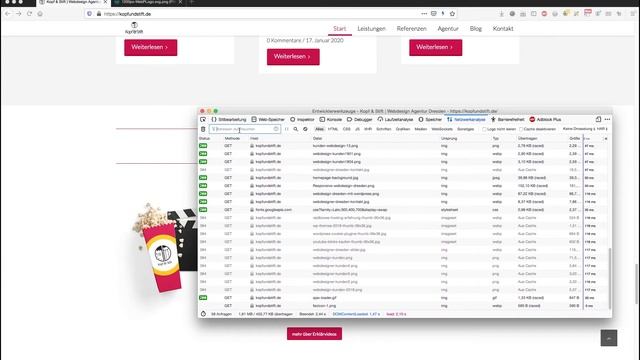
Task: Open the Keine Drosselung dropdown
Action: (x=579, y=129)
